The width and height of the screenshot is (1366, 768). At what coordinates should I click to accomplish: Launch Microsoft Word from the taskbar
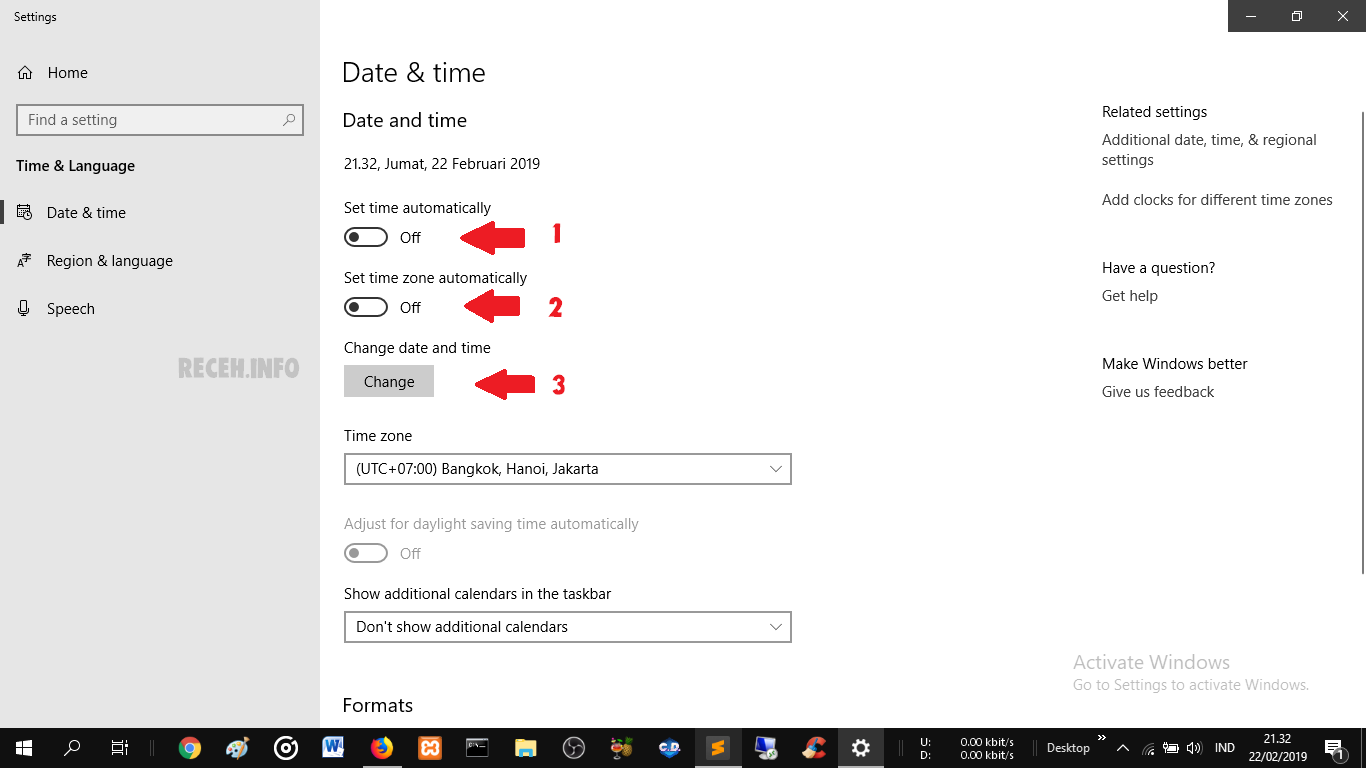[x=333, y=747]
